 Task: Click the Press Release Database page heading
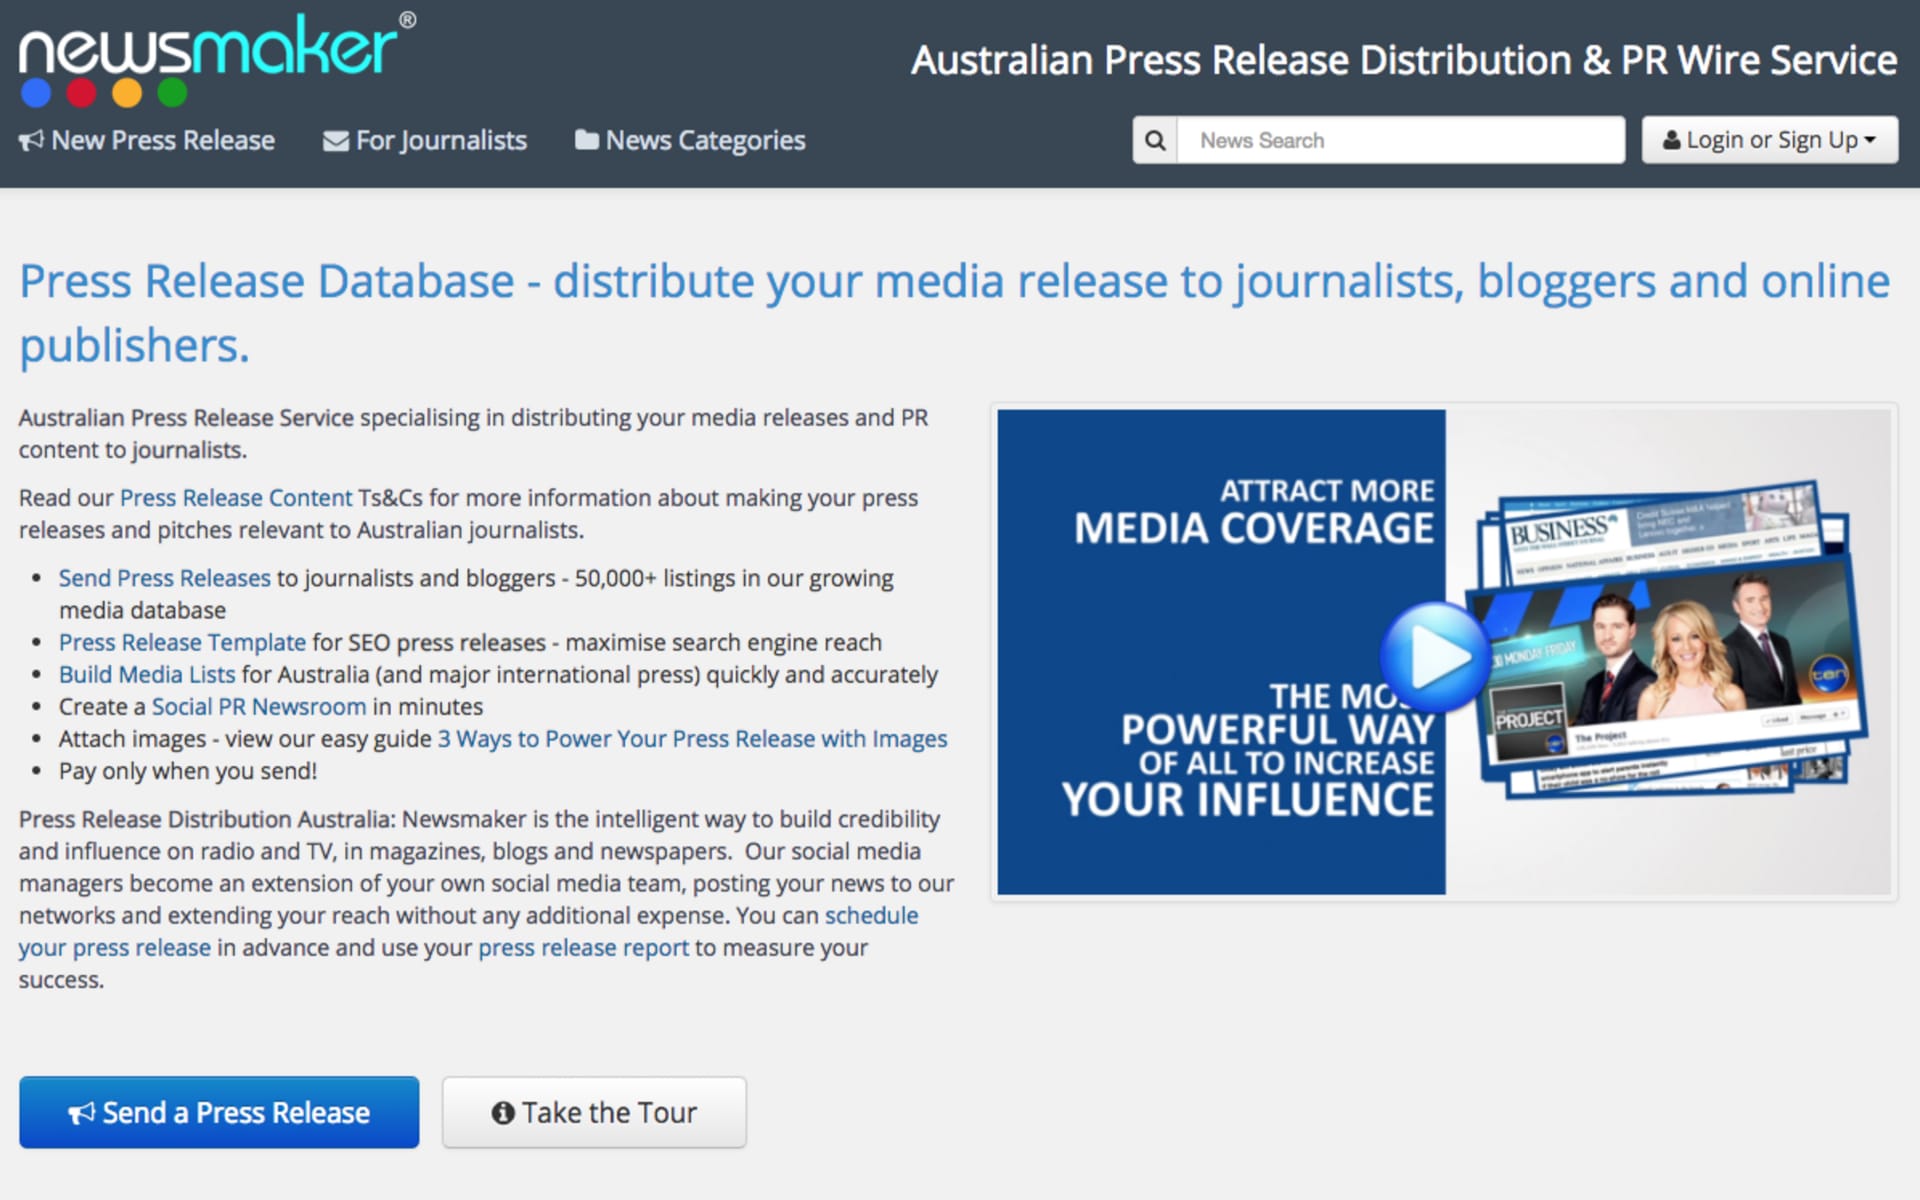pos(955,313)
